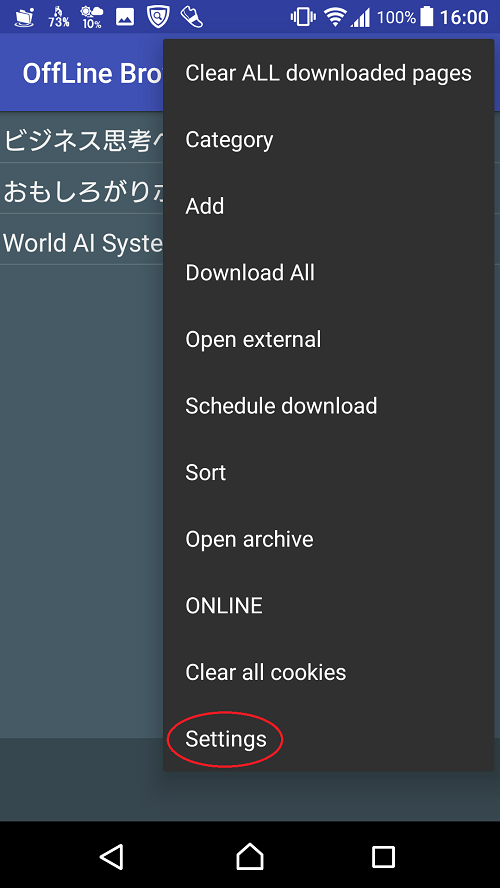This screenshot has width=500, height=888.
Task: Tap the recent apps square icon
Action: pos(383,856)
